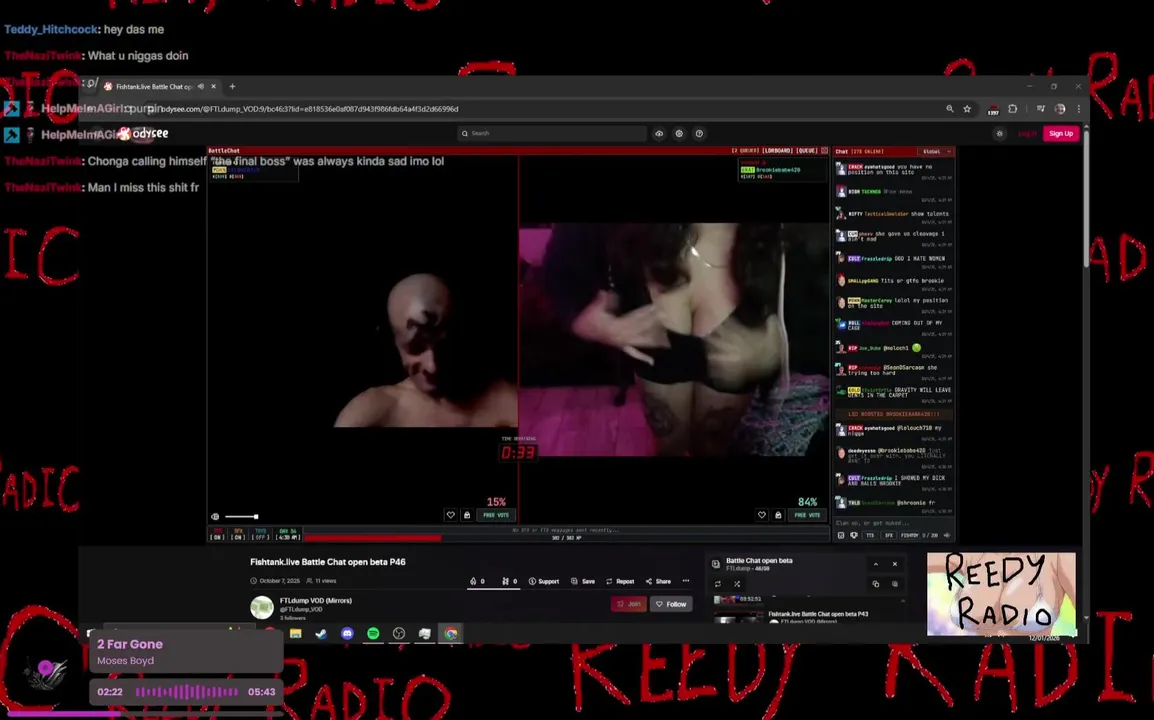Open the settings gear beside search

point(679,133)
